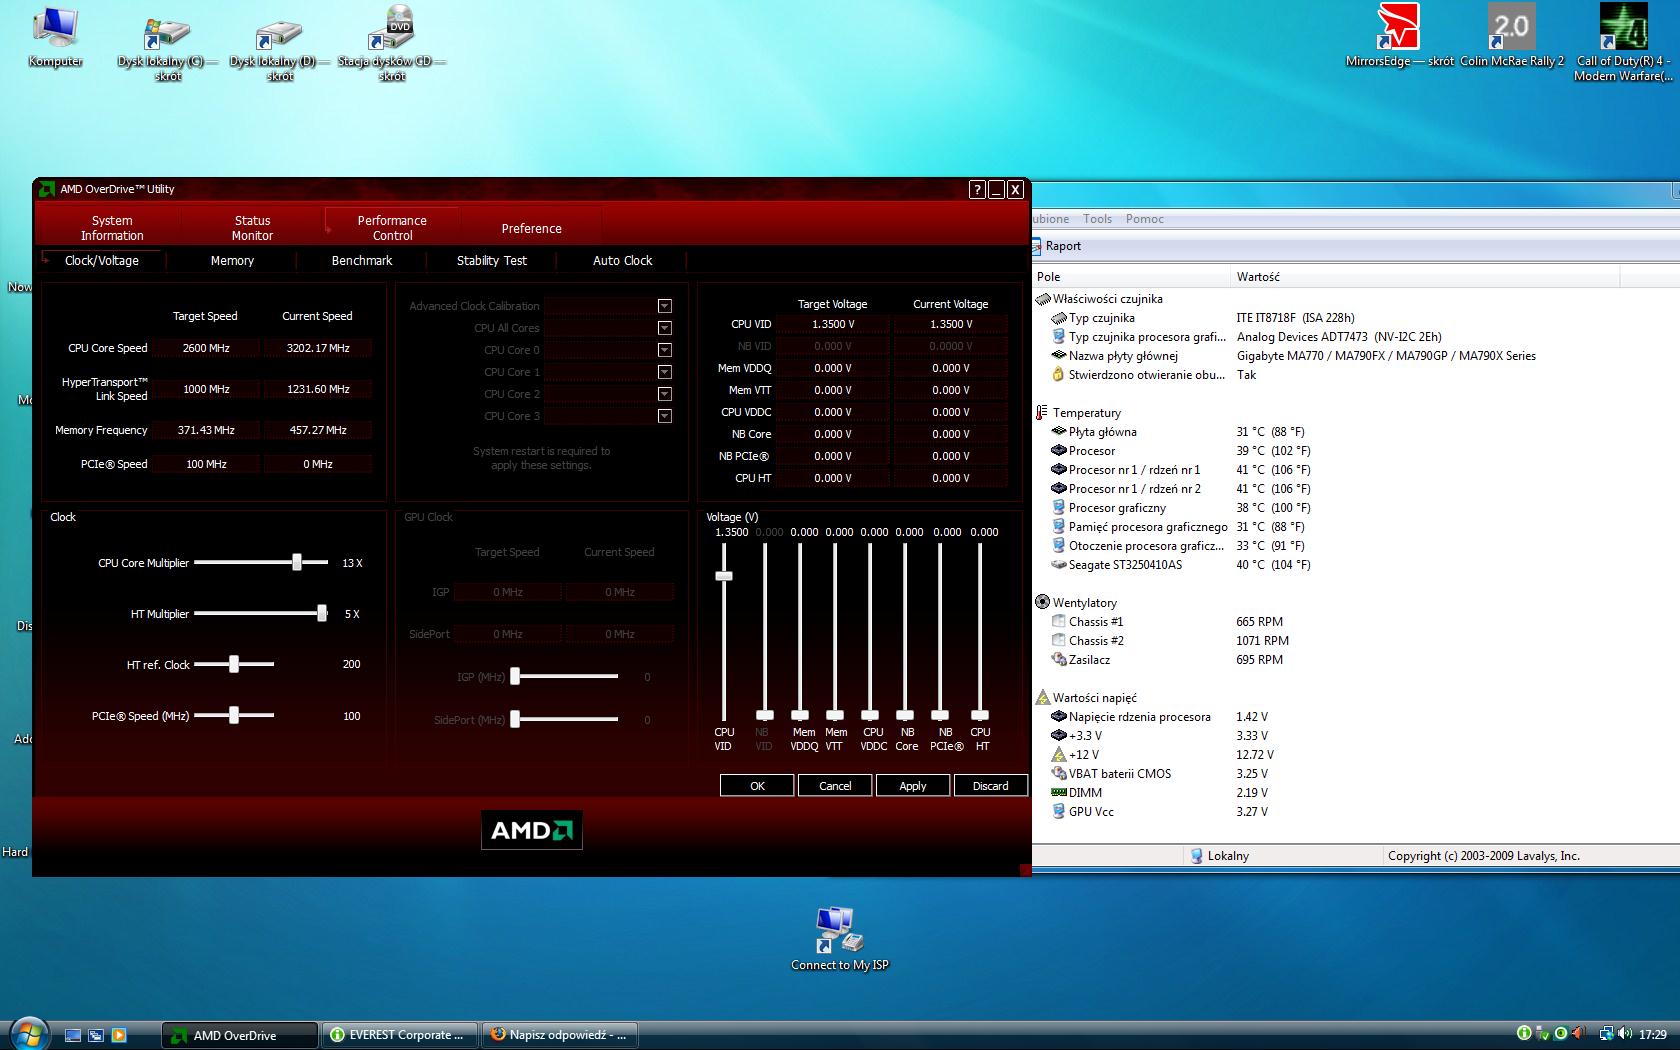
Task: Click the Właściwości czujnika section icon
Action: pyautogui.click(x=1043, y=299)
